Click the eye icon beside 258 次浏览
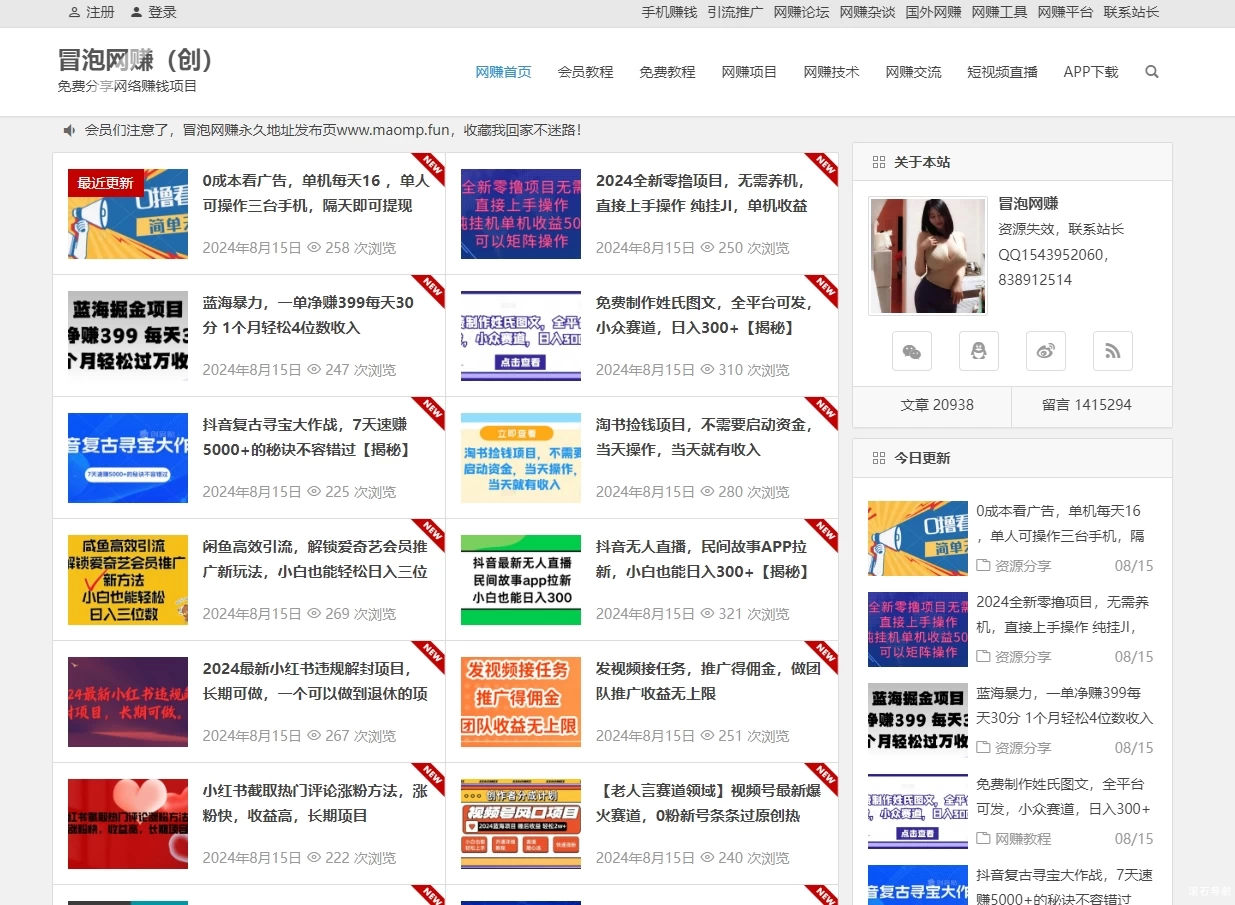This screenshot has width=1235, height=905. (313, 248)
